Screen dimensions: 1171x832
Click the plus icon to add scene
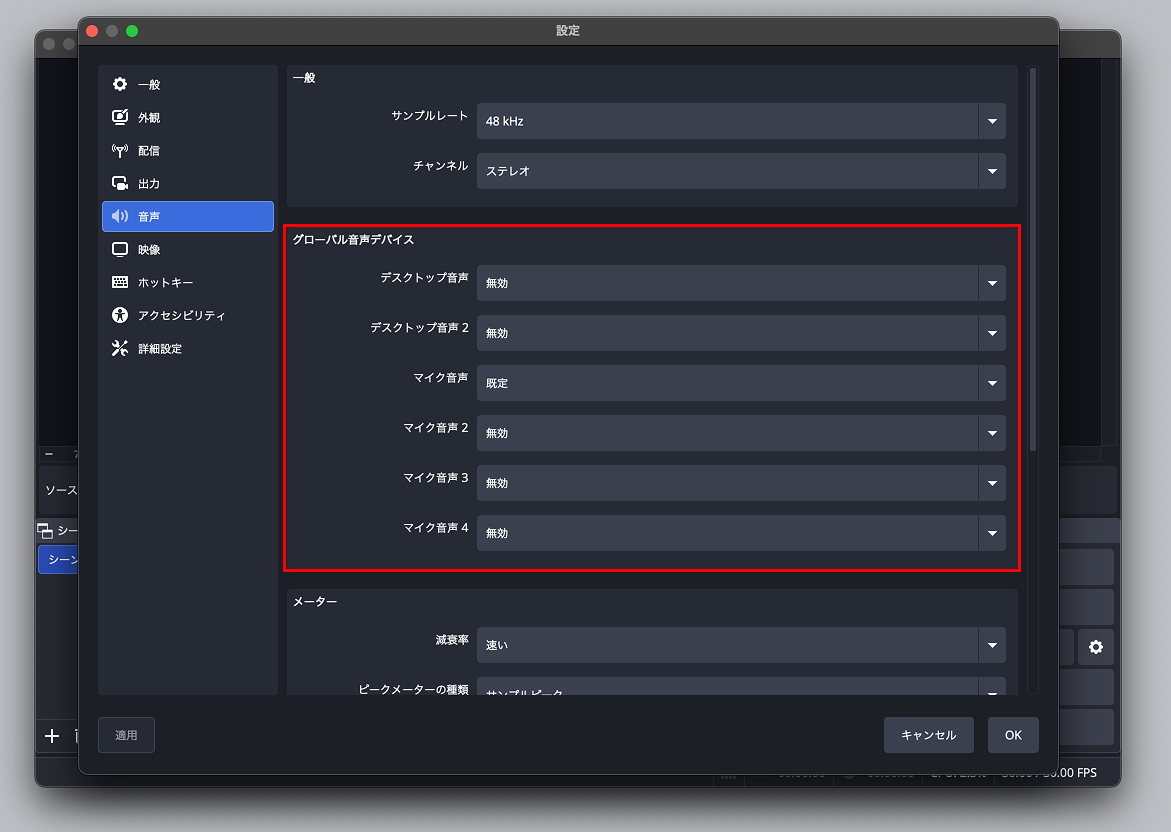pyautogui.click(x=52, y=737)
